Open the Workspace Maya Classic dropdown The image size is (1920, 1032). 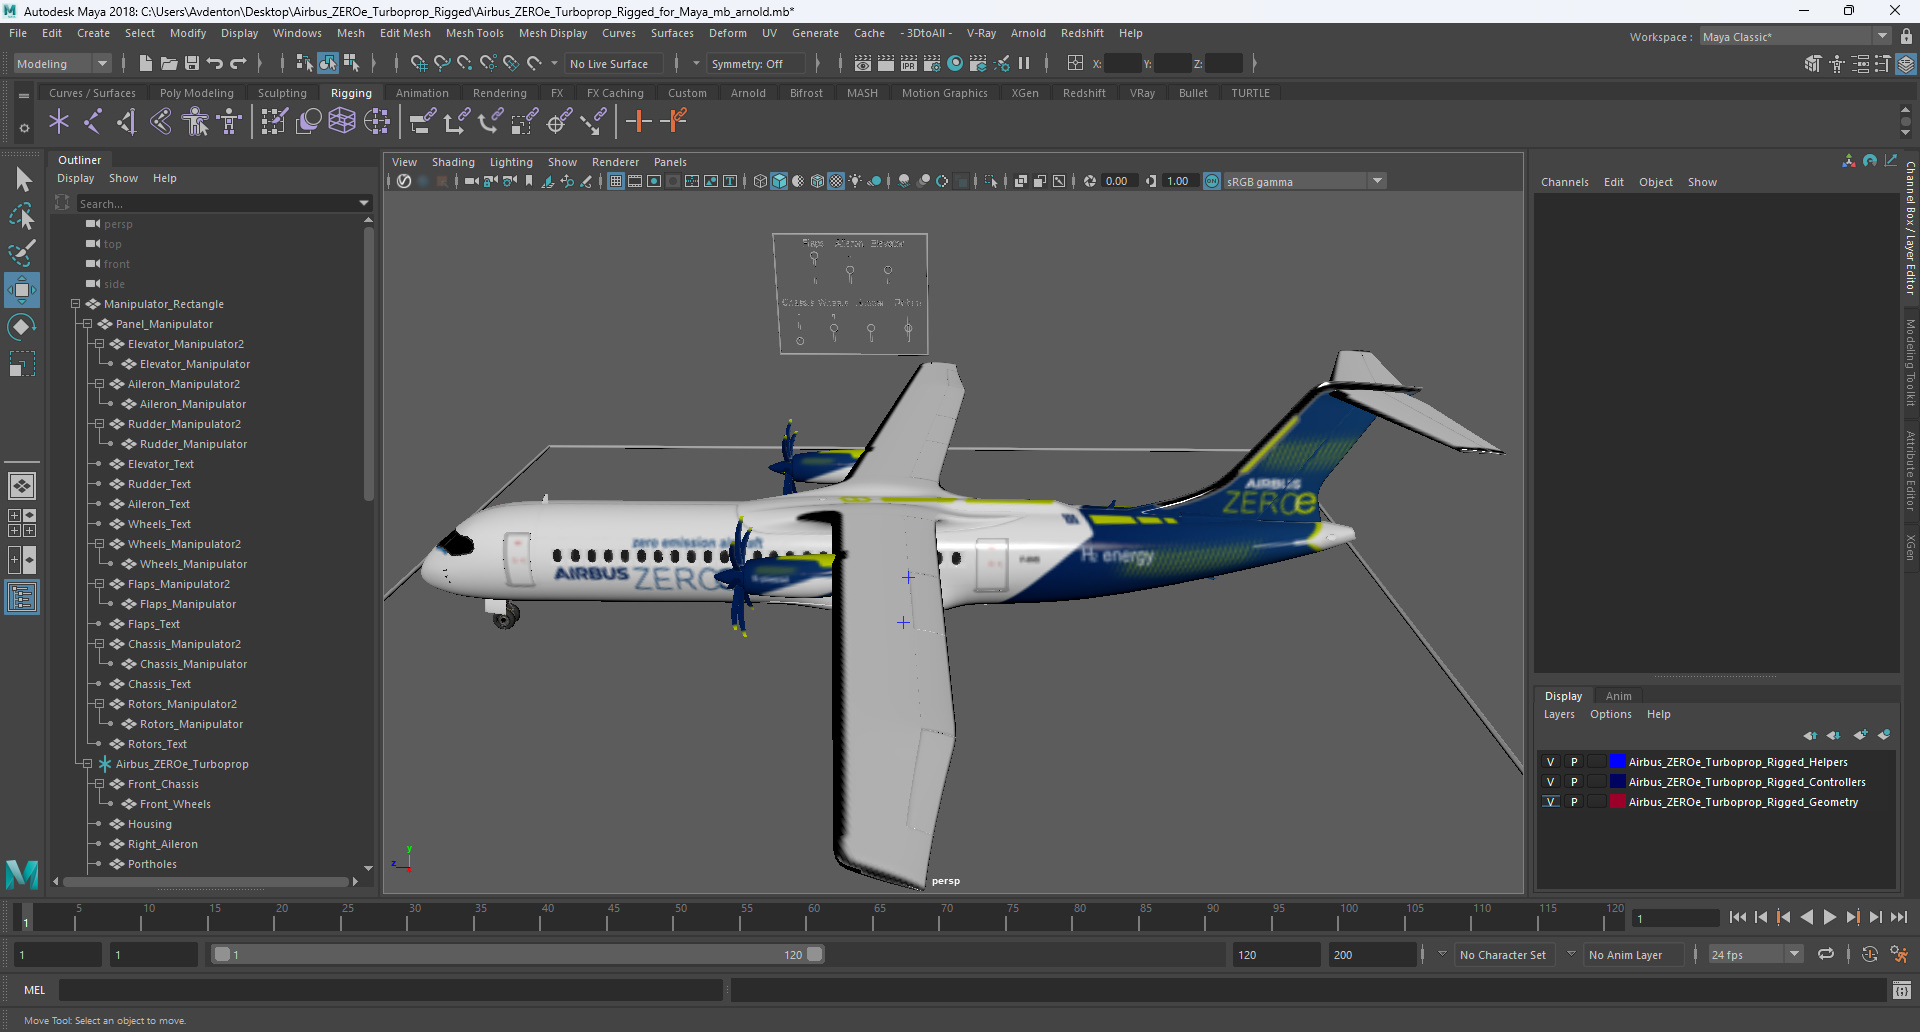click(x=1795, y=37)
